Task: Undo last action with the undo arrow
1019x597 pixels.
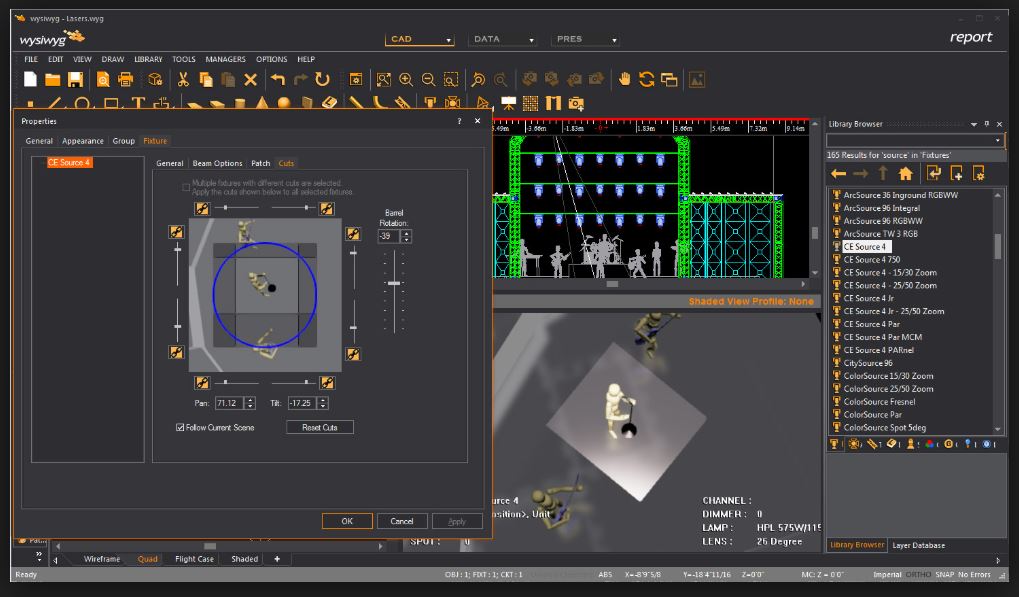Action: 278,79
